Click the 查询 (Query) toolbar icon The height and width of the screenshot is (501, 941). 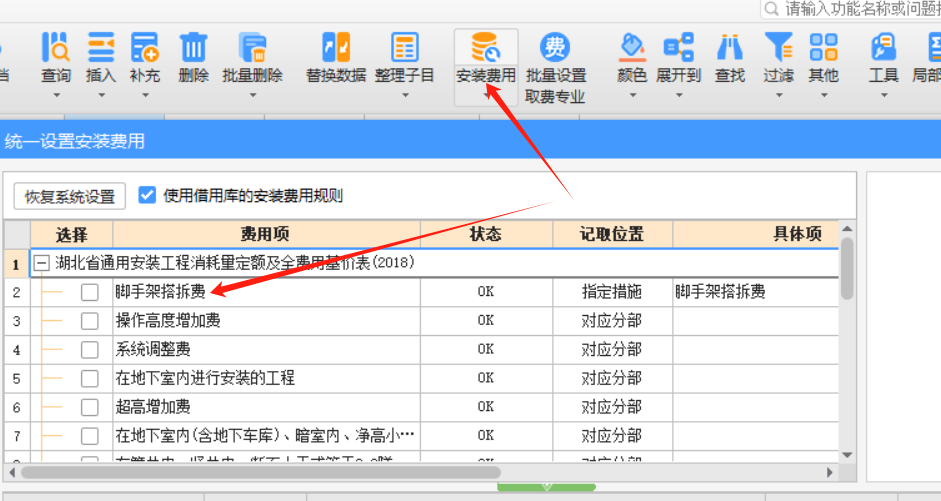55,48
